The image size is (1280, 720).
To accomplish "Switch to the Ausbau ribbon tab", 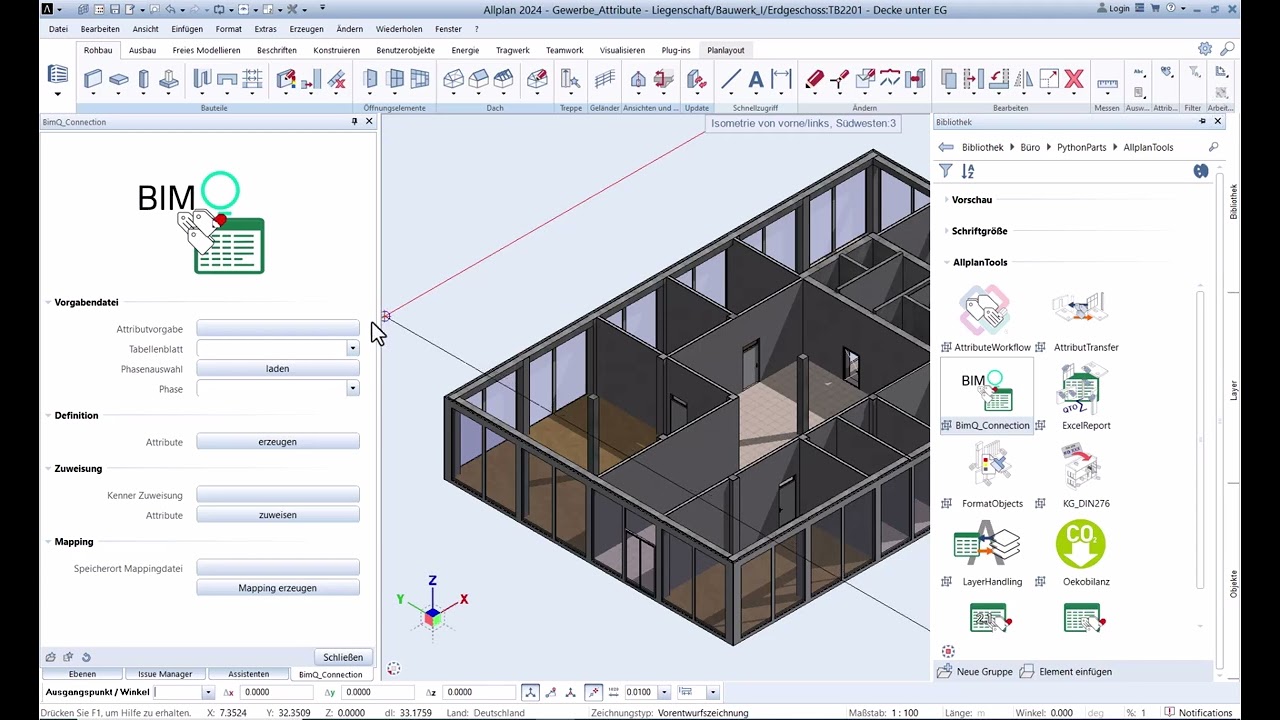I will tap(142, 50).
